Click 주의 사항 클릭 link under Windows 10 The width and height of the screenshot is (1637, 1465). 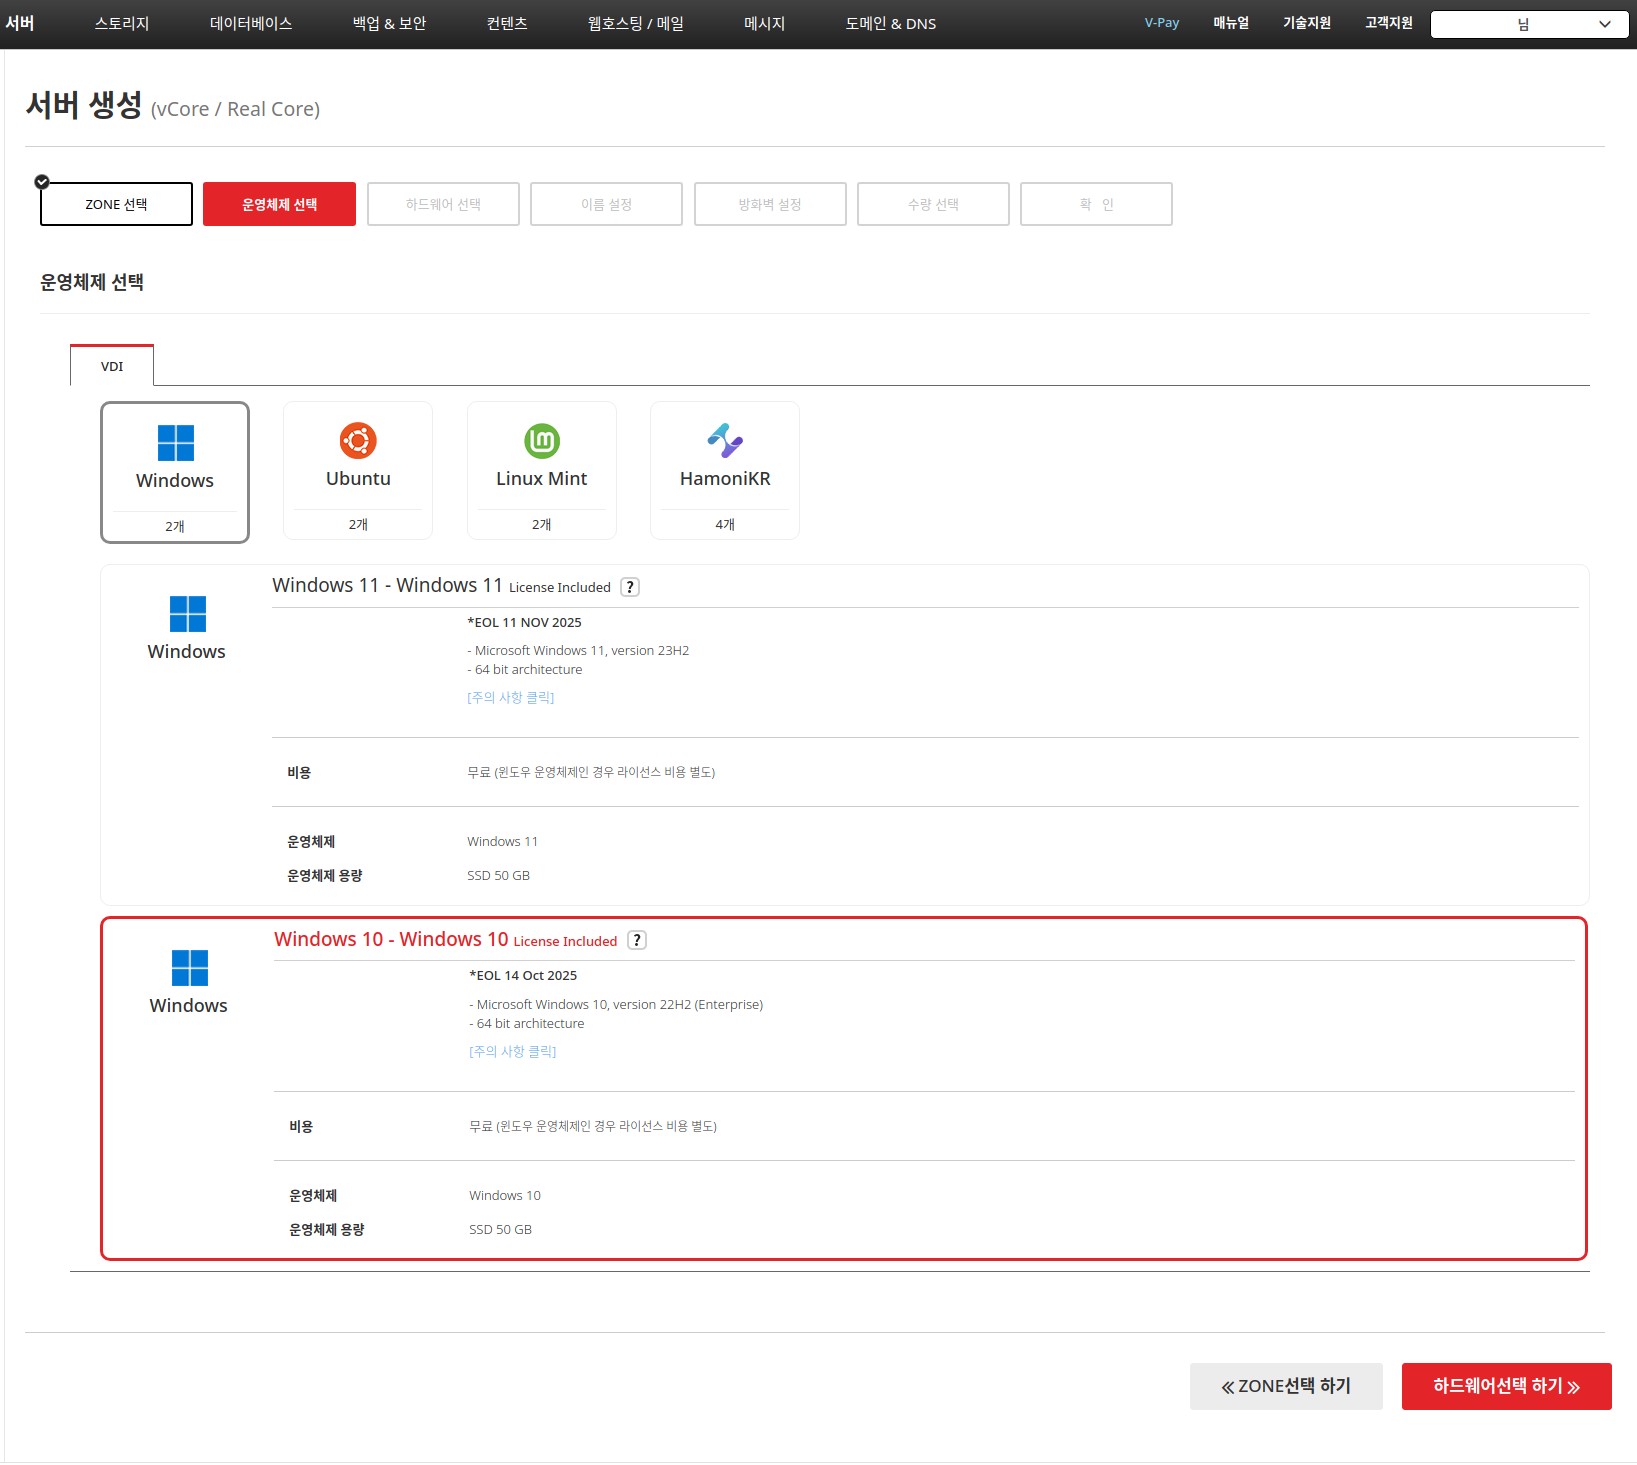click(x=513, y=1051)
